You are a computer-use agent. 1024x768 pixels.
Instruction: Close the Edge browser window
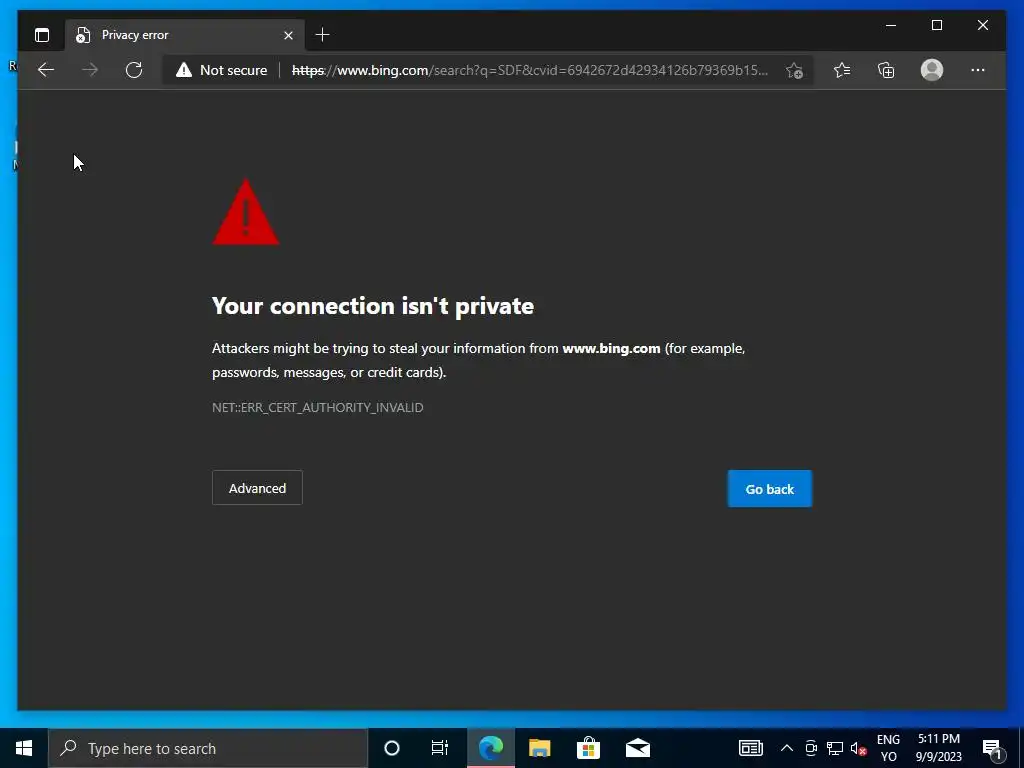(x=983, y=25)
